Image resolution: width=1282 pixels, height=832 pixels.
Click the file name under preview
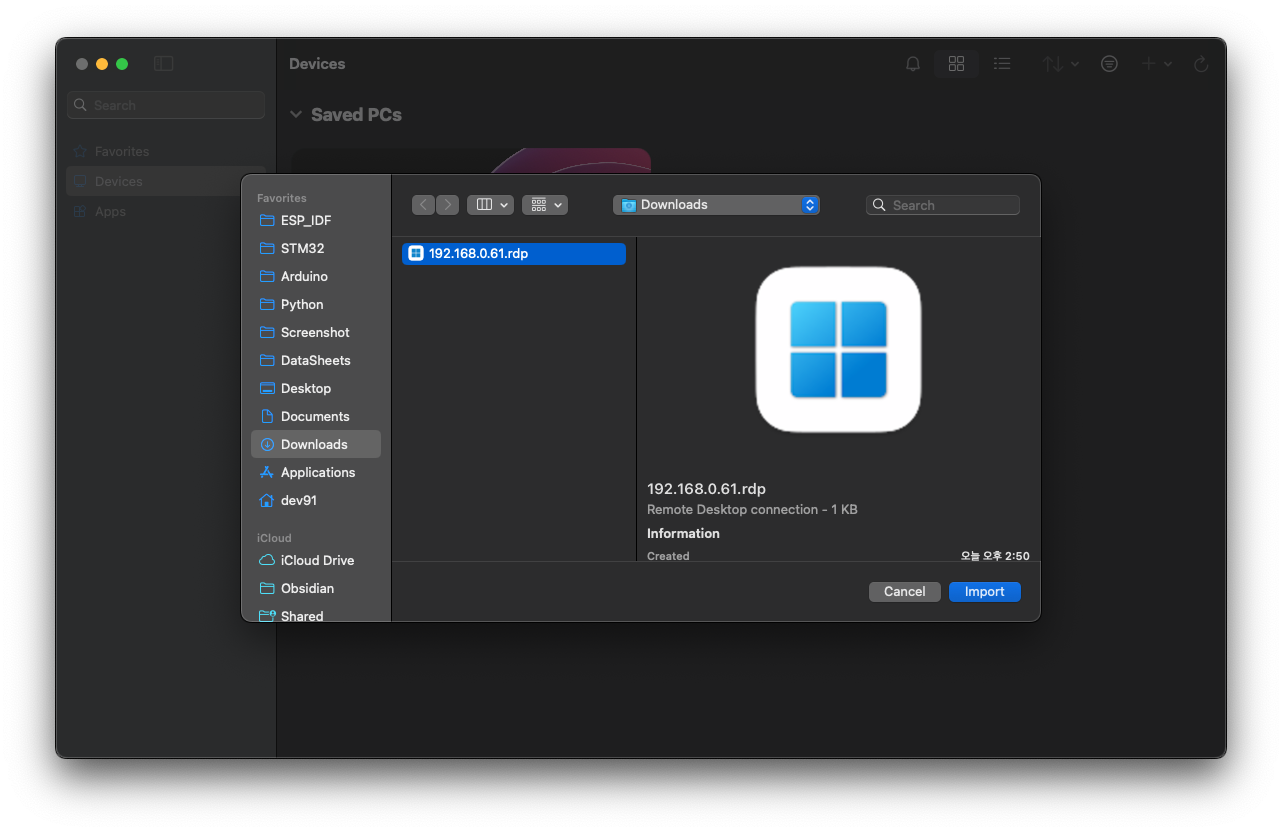coord(706,489)
